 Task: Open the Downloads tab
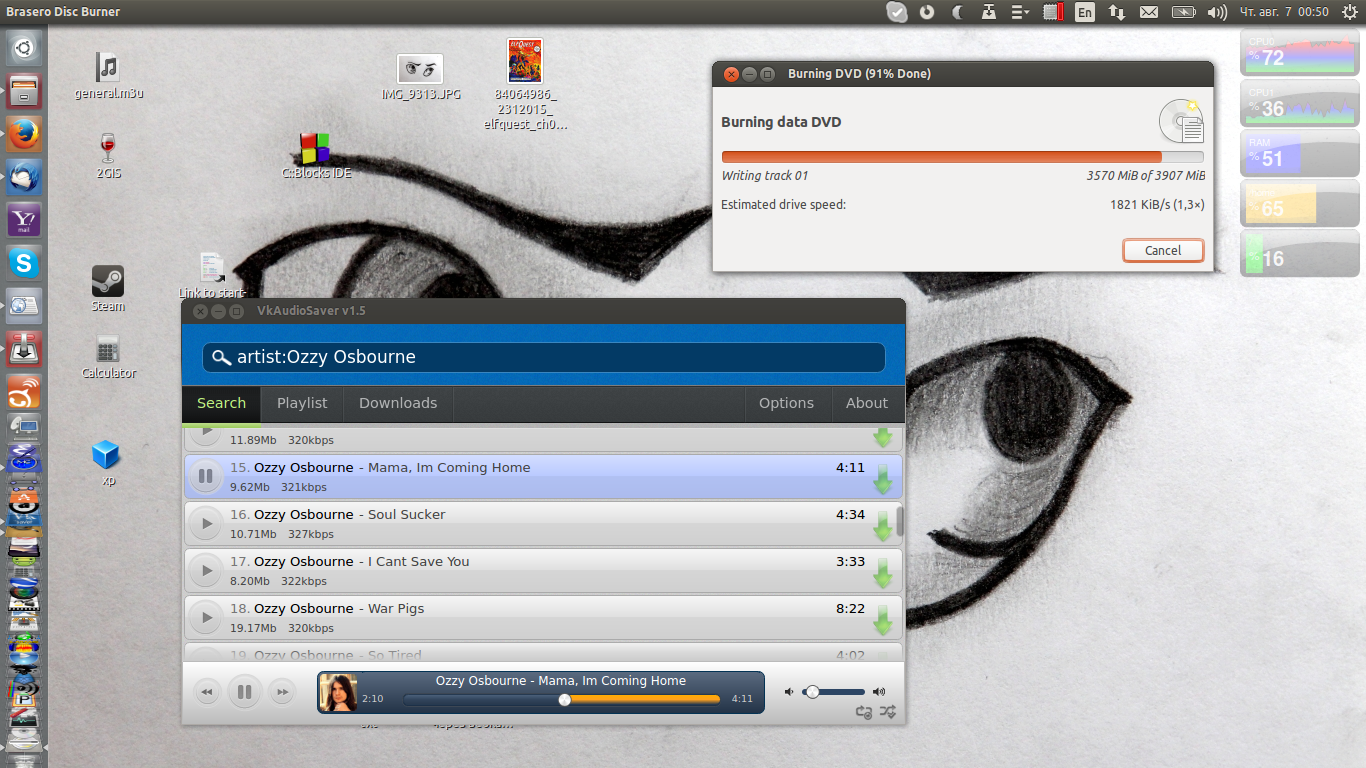click(398, 403)
